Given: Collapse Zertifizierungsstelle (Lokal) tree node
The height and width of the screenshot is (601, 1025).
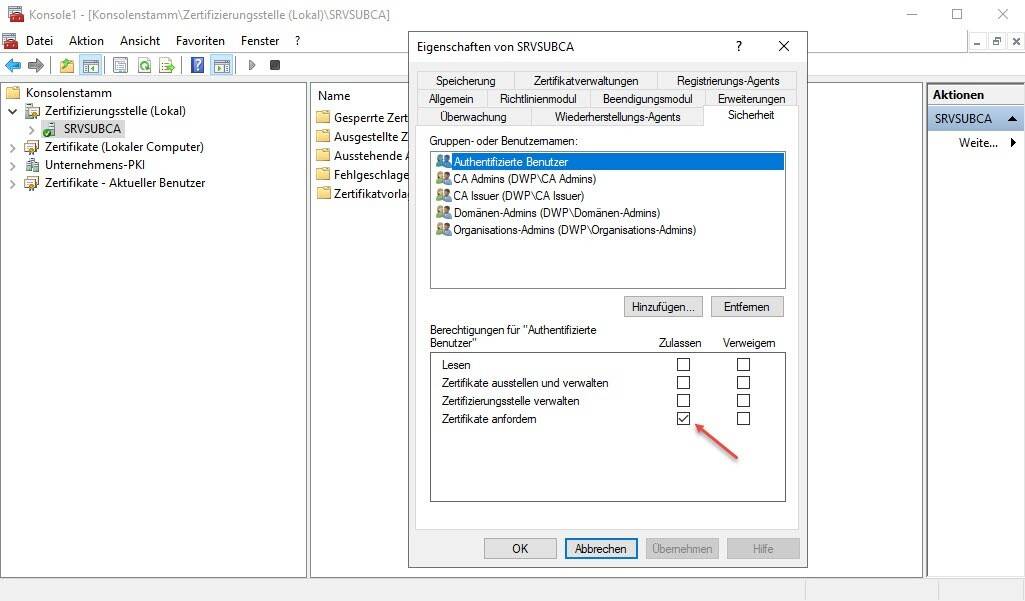Looking at the screenshot, I should coord(12,111).
